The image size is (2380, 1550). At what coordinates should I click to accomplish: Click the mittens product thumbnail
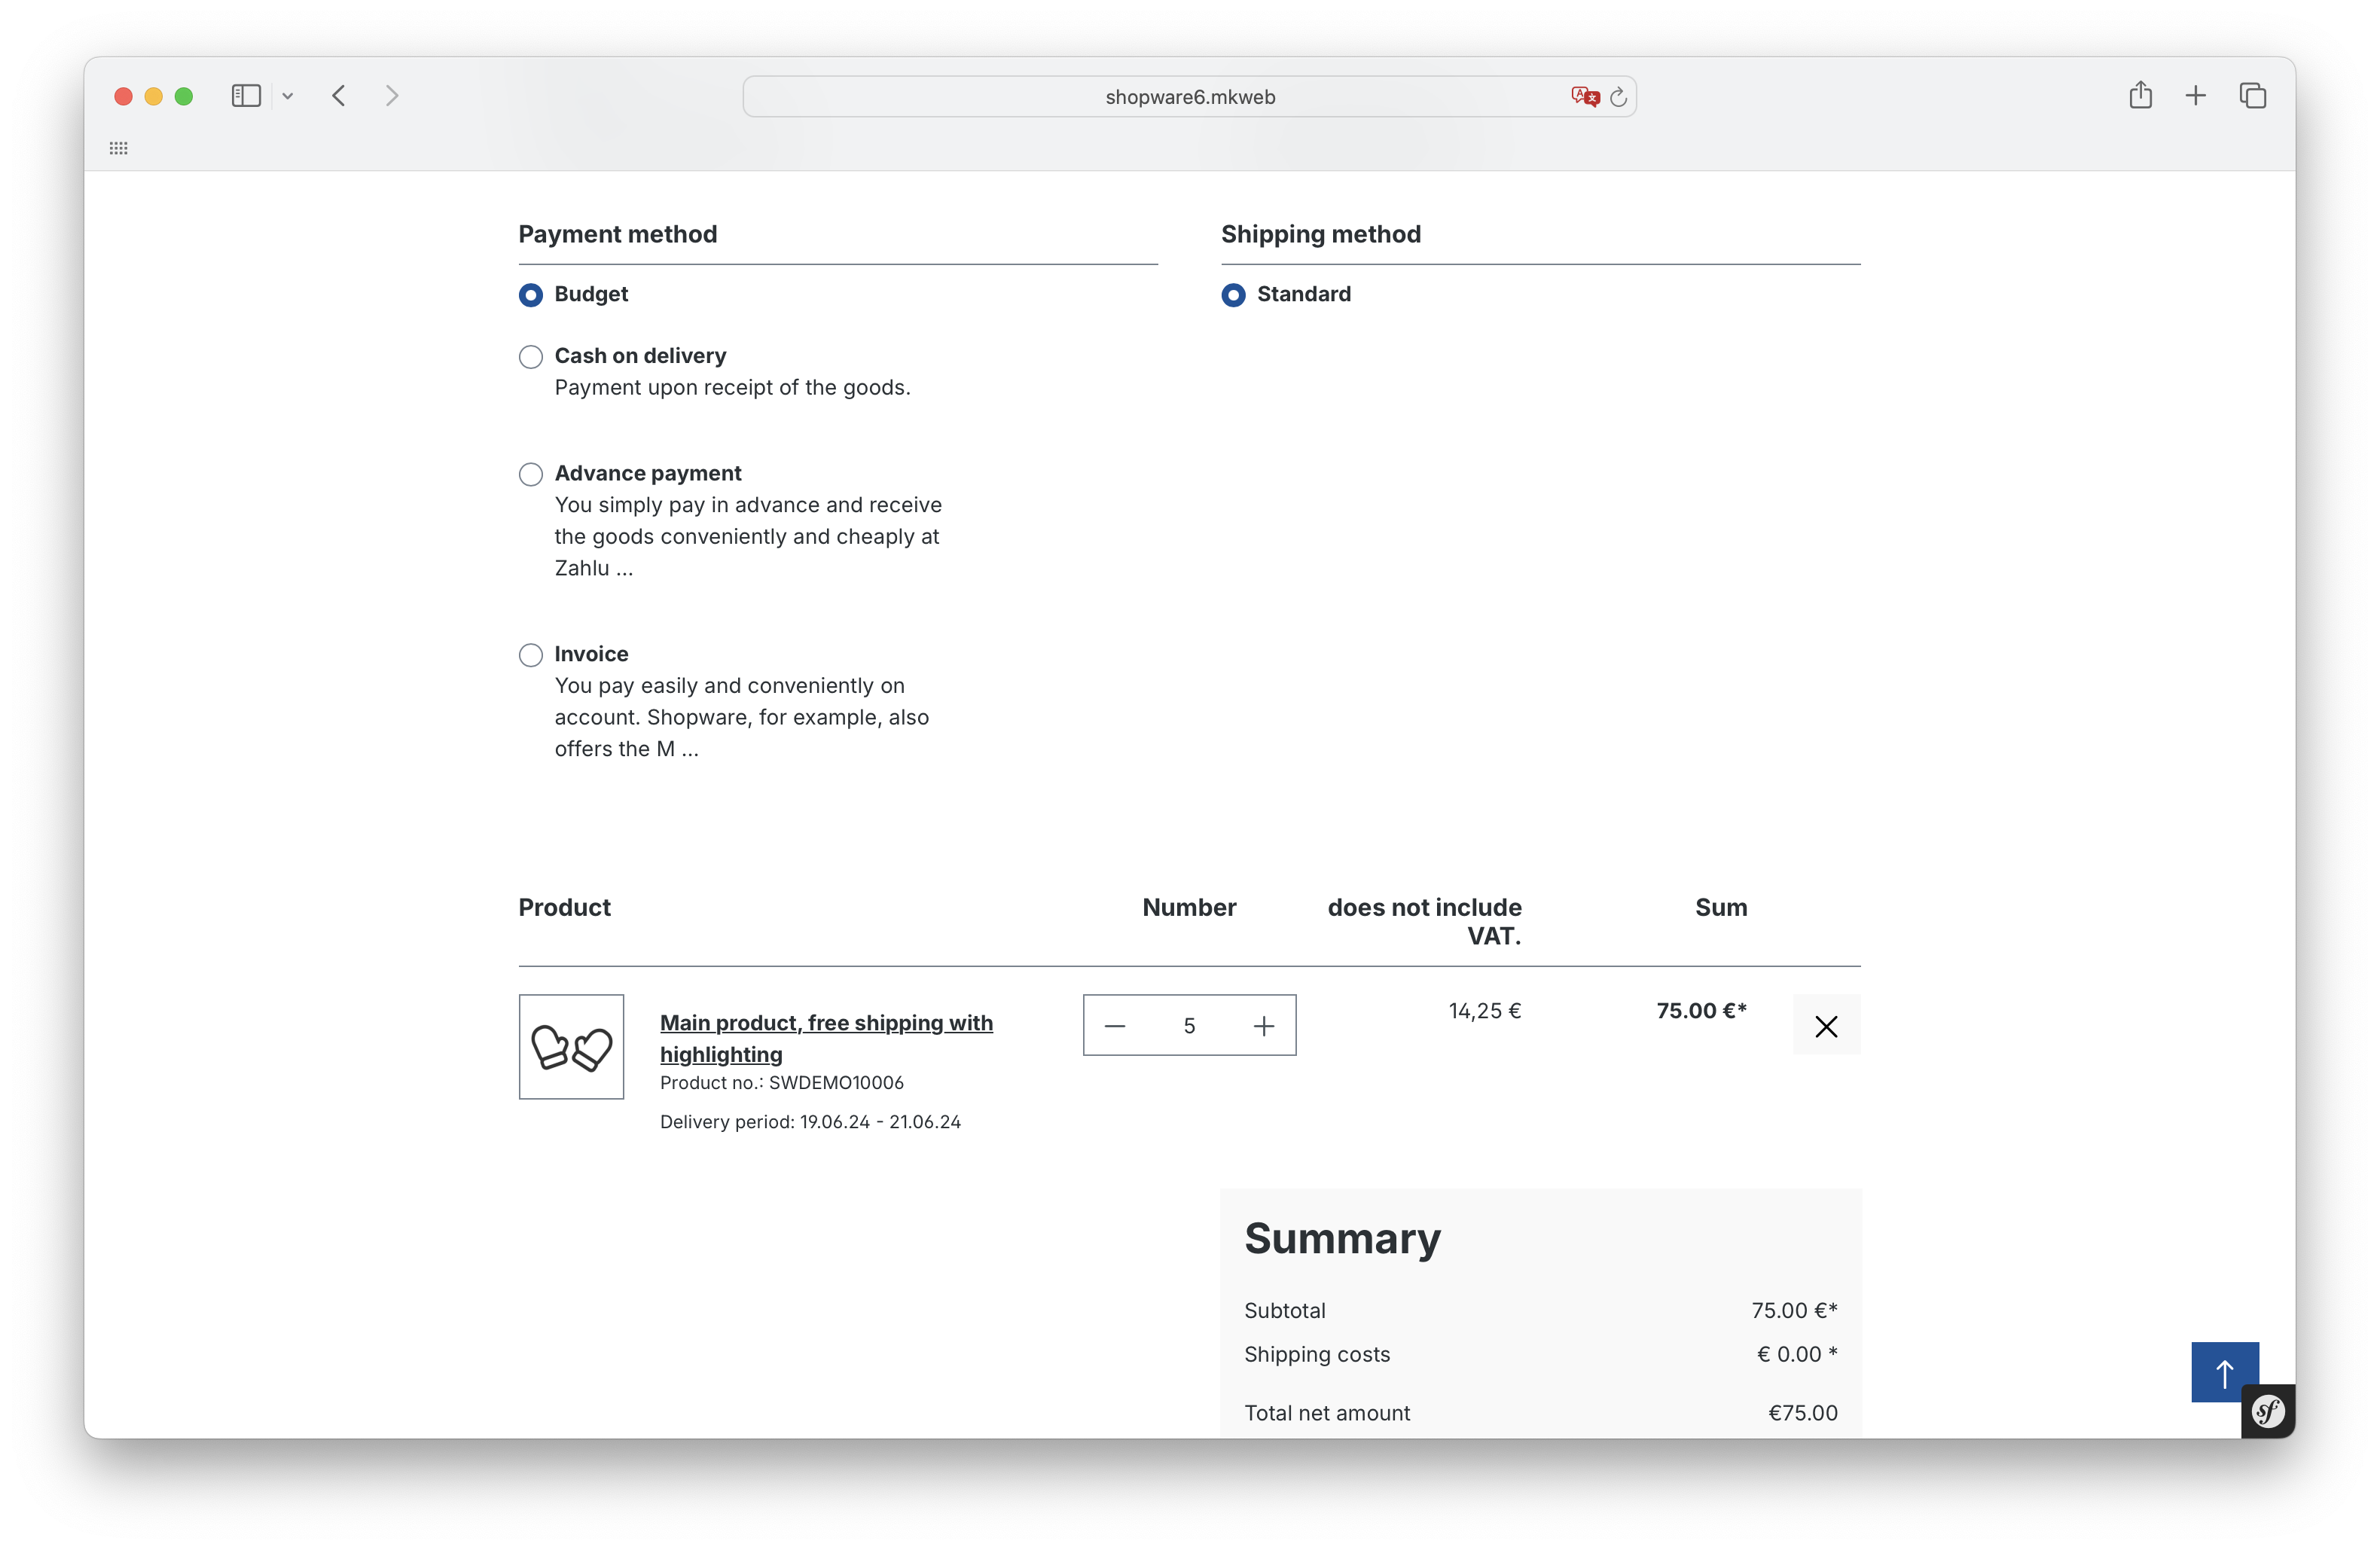571,1047
